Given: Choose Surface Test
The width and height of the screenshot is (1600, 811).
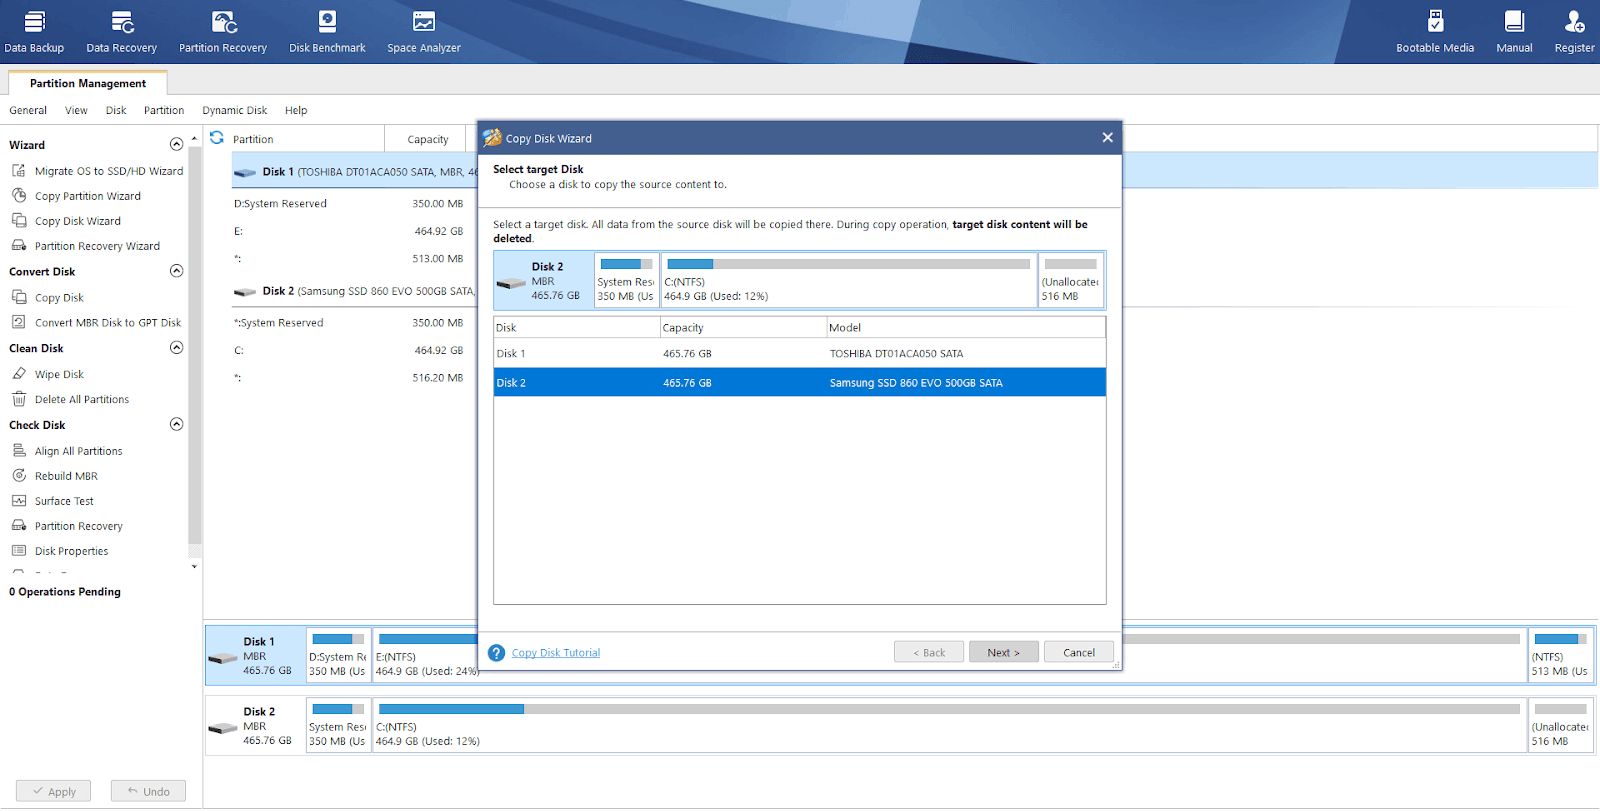Looking at the screenshot, I should coord(52,501).
